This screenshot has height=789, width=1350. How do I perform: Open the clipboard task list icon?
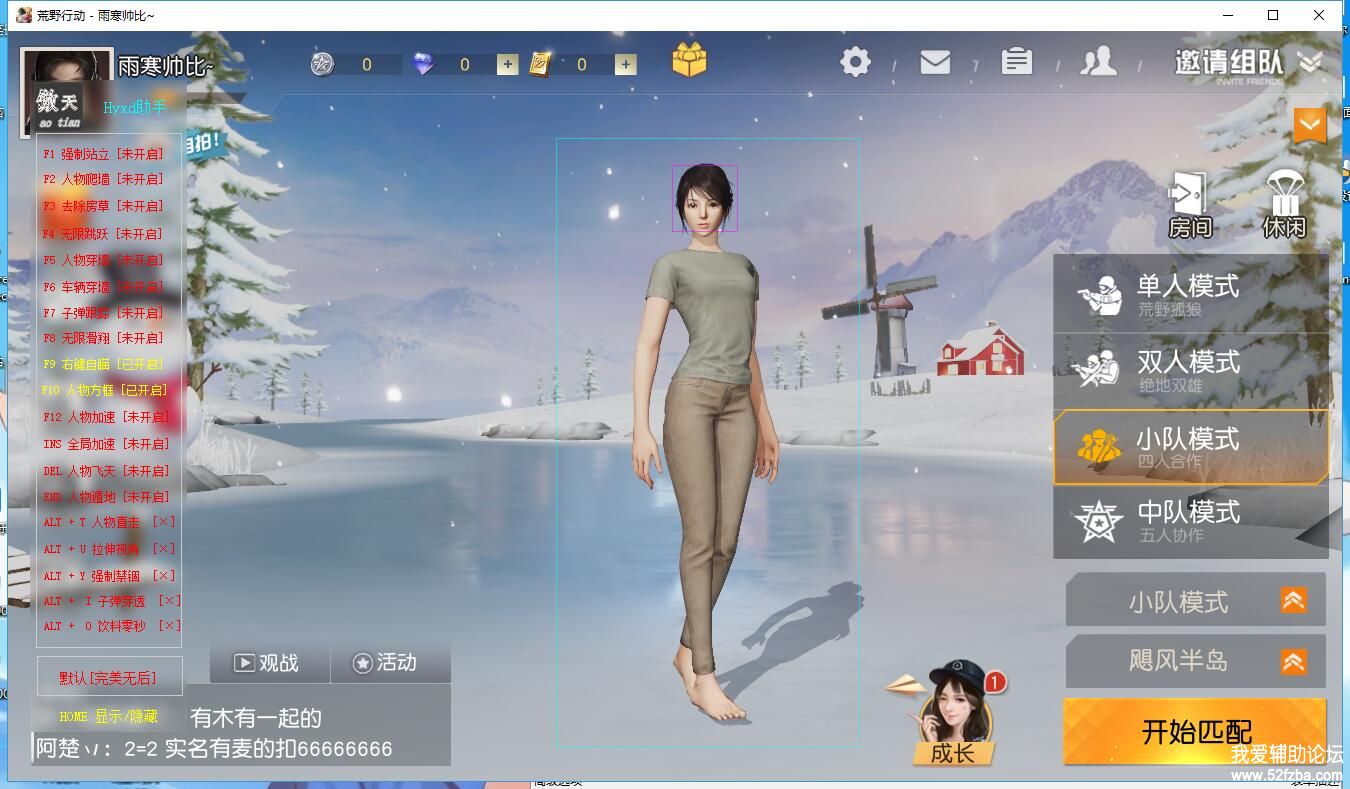(1016, 61)
